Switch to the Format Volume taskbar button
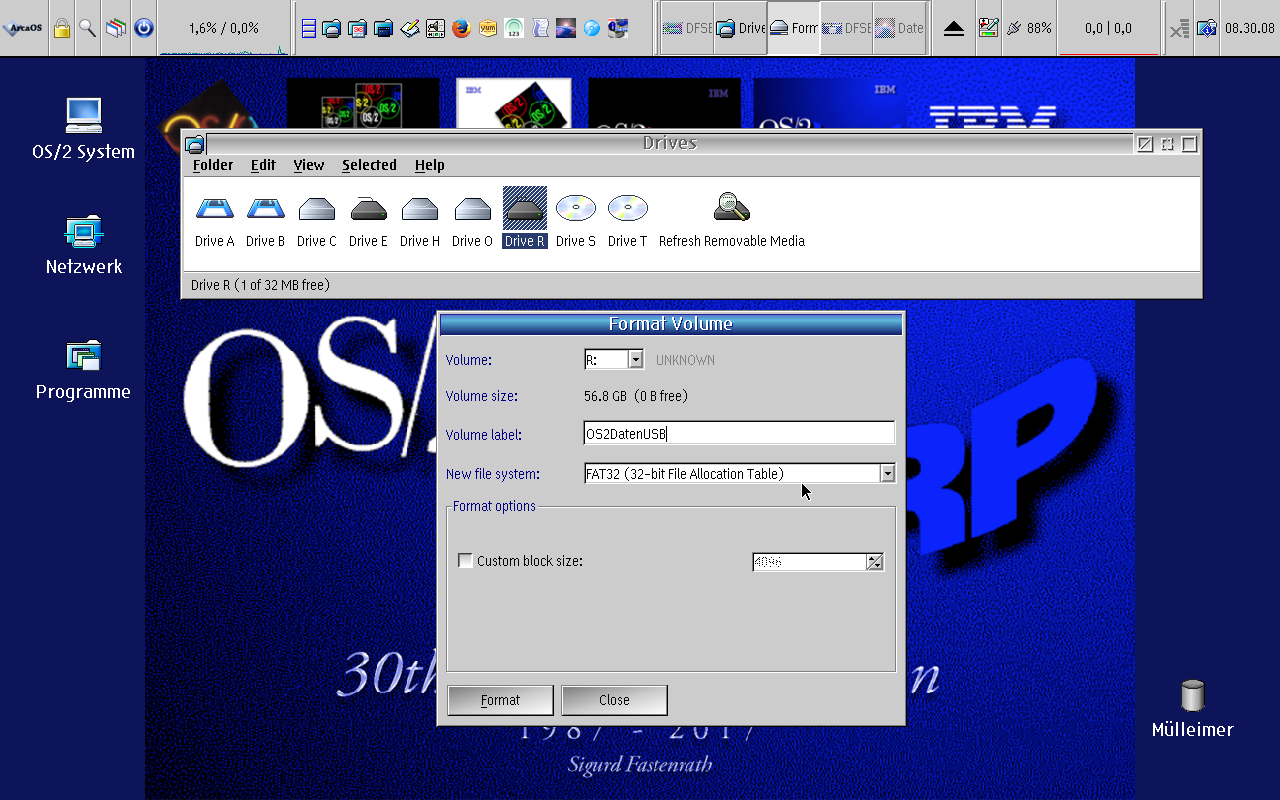This screenshot has width=1280, height=800. (794, 28)
